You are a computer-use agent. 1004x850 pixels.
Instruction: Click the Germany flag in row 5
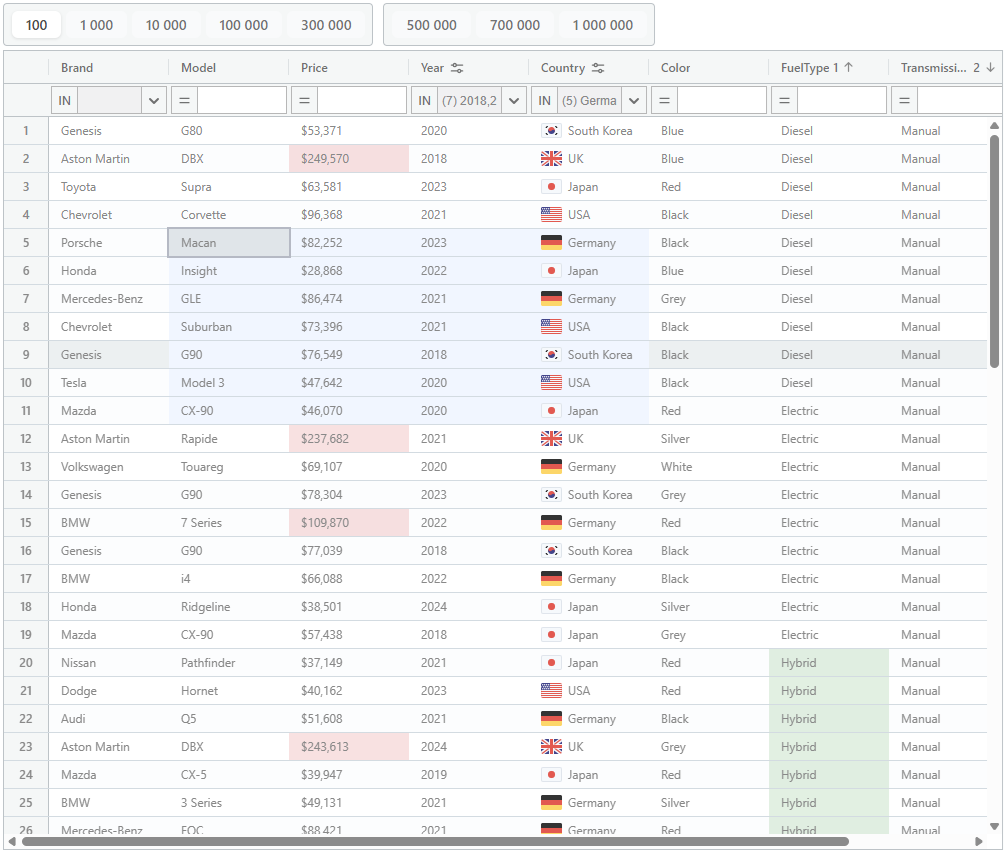551,243
